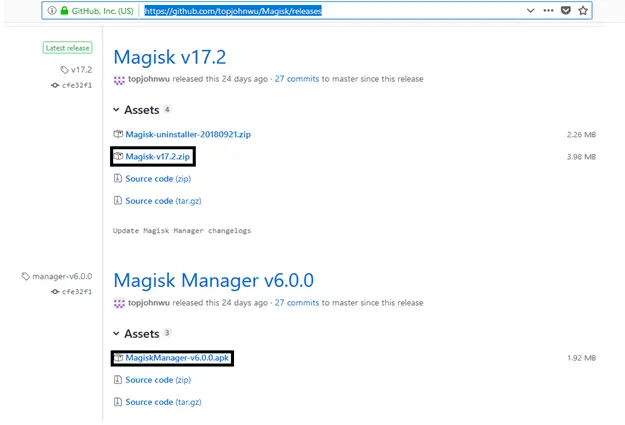Click file icon beside v17.2 Source code (zip)
625x425 pixels.
click(x=118, y=178)
